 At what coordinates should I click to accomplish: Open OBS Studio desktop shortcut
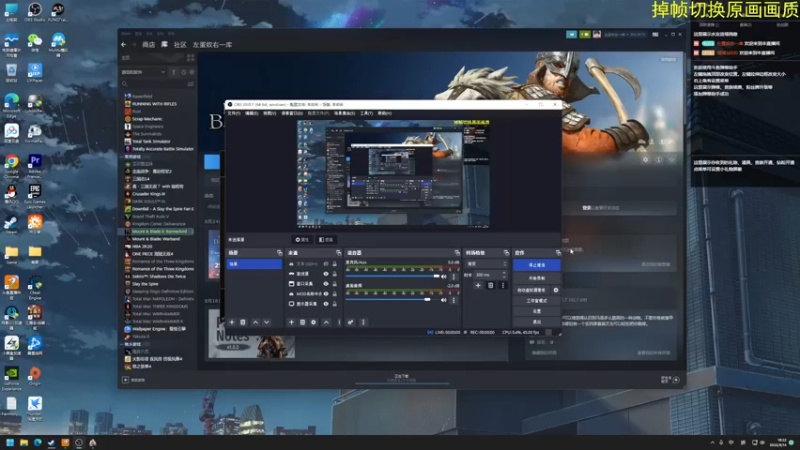pos(35,12)
